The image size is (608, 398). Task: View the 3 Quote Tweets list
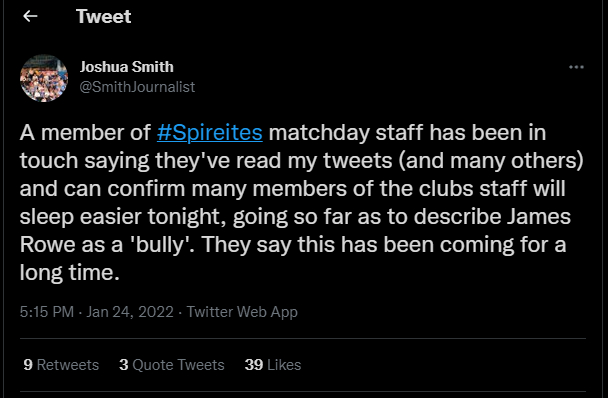[x=172, y=365]
